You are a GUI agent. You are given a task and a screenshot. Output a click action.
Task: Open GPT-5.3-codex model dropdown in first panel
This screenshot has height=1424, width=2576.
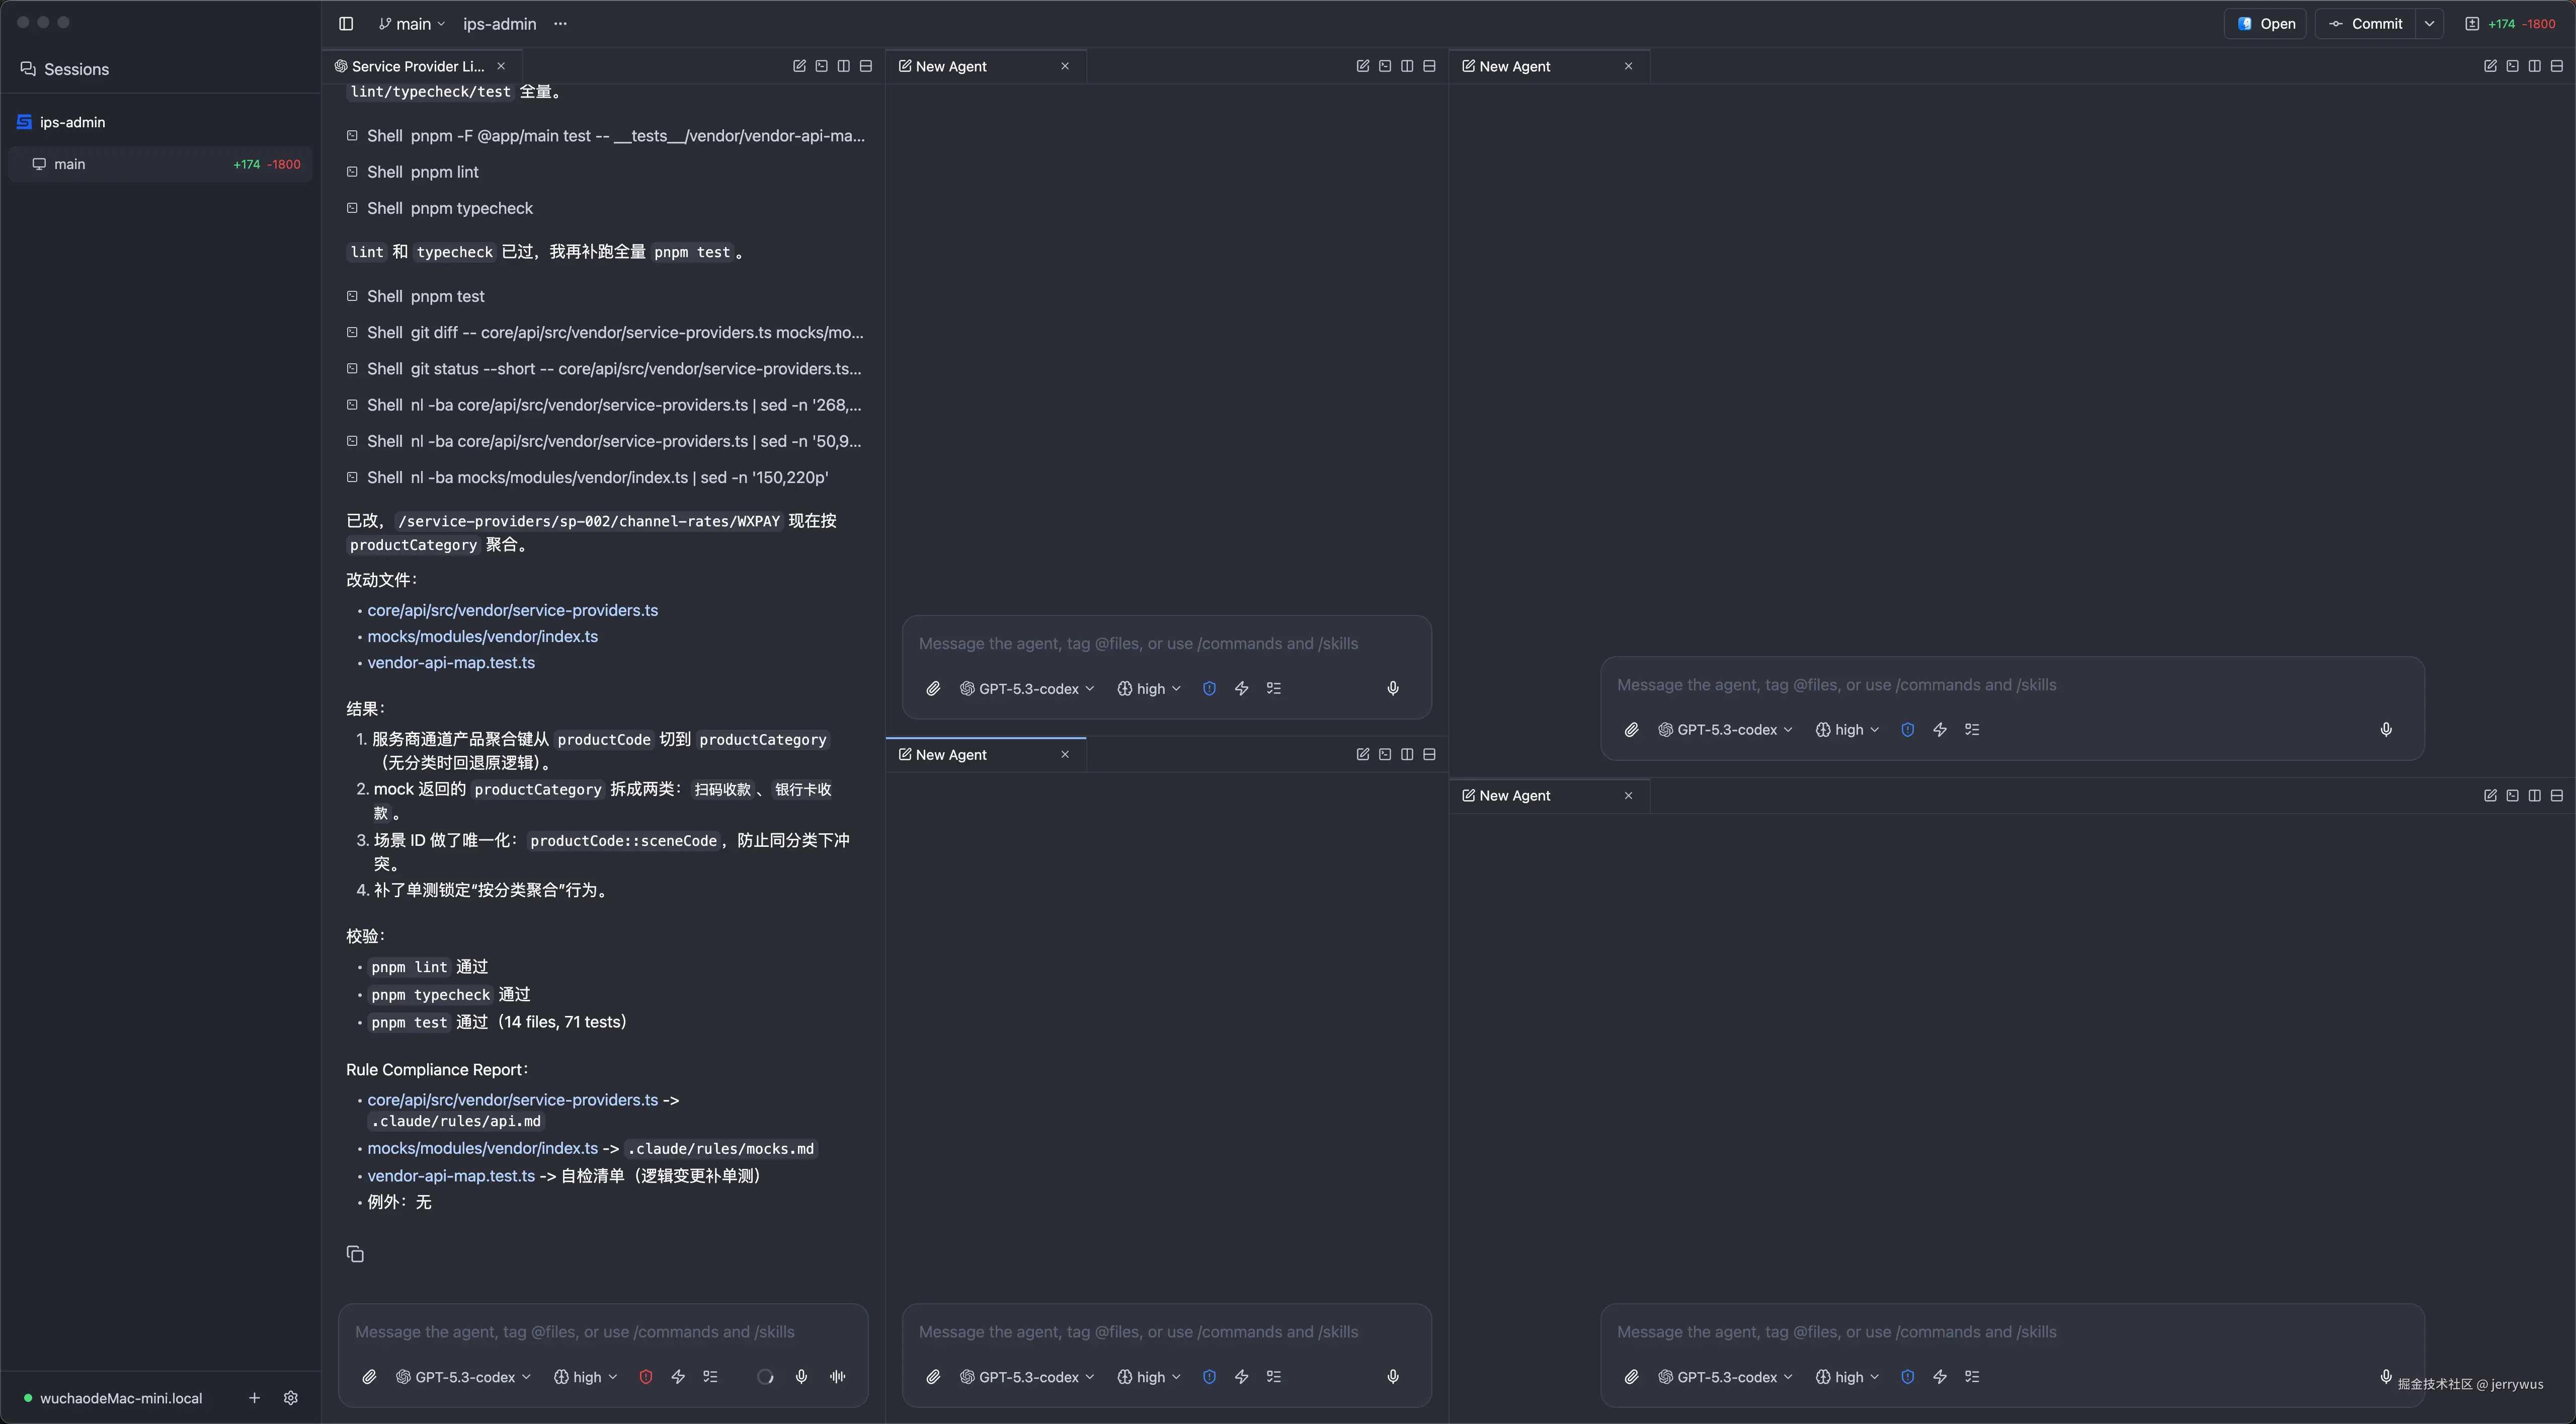coord(464,1377)
